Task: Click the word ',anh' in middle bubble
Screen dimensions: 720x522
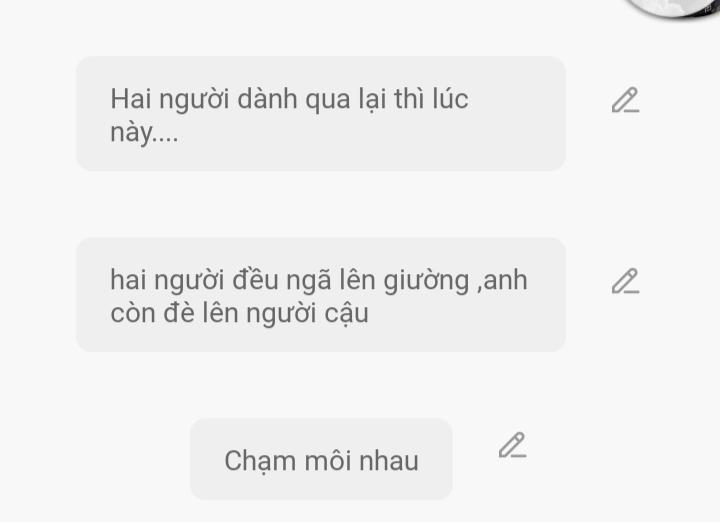Action: click(x=502, y=280)
